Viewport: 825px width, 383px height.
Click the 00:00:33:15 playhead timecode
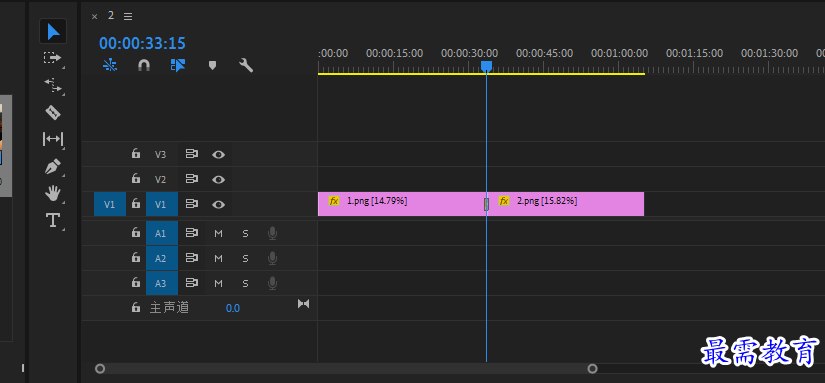143,43
